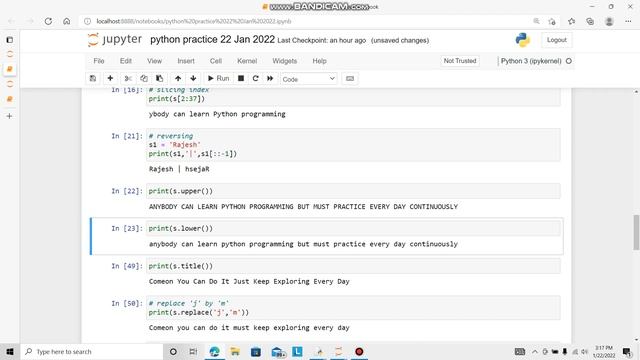640x360 pixels.
Task: Click the Last Checkpoint an hour ago text
Action: click(322, 40)
